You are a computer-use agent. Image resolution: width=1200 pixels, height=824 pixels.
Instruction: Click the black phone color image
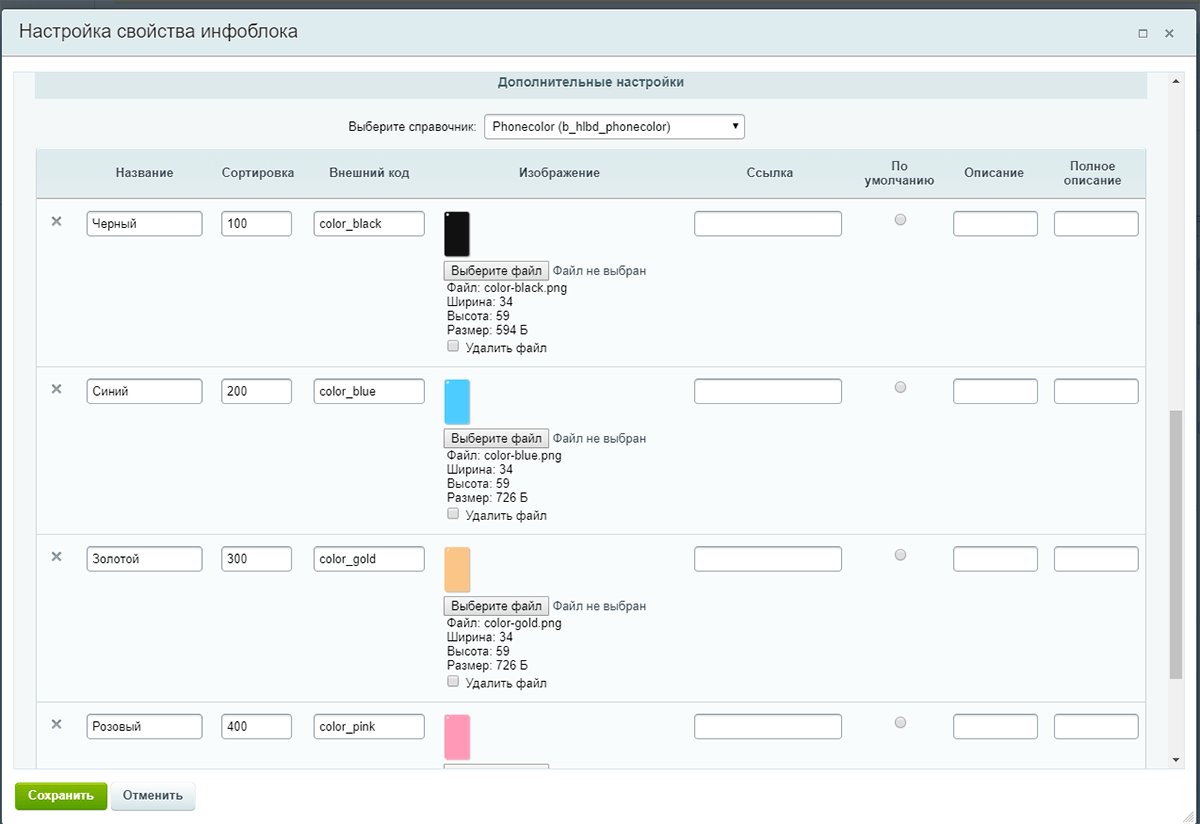(x=457, y=234)
